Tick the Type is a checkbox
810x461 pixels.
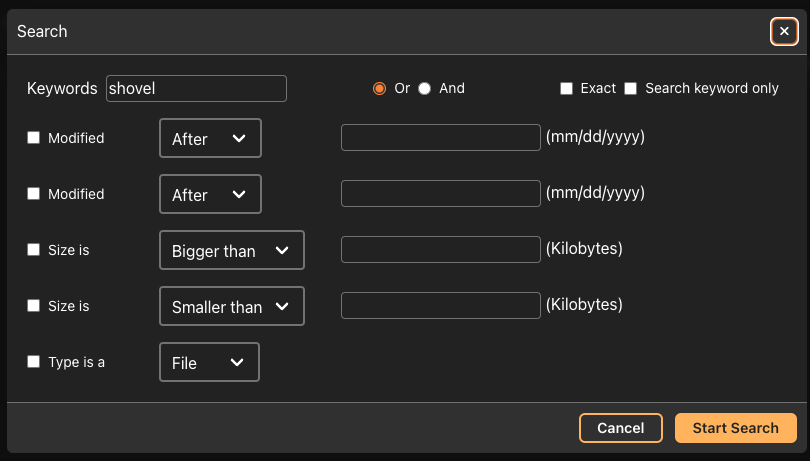(34, 361)
